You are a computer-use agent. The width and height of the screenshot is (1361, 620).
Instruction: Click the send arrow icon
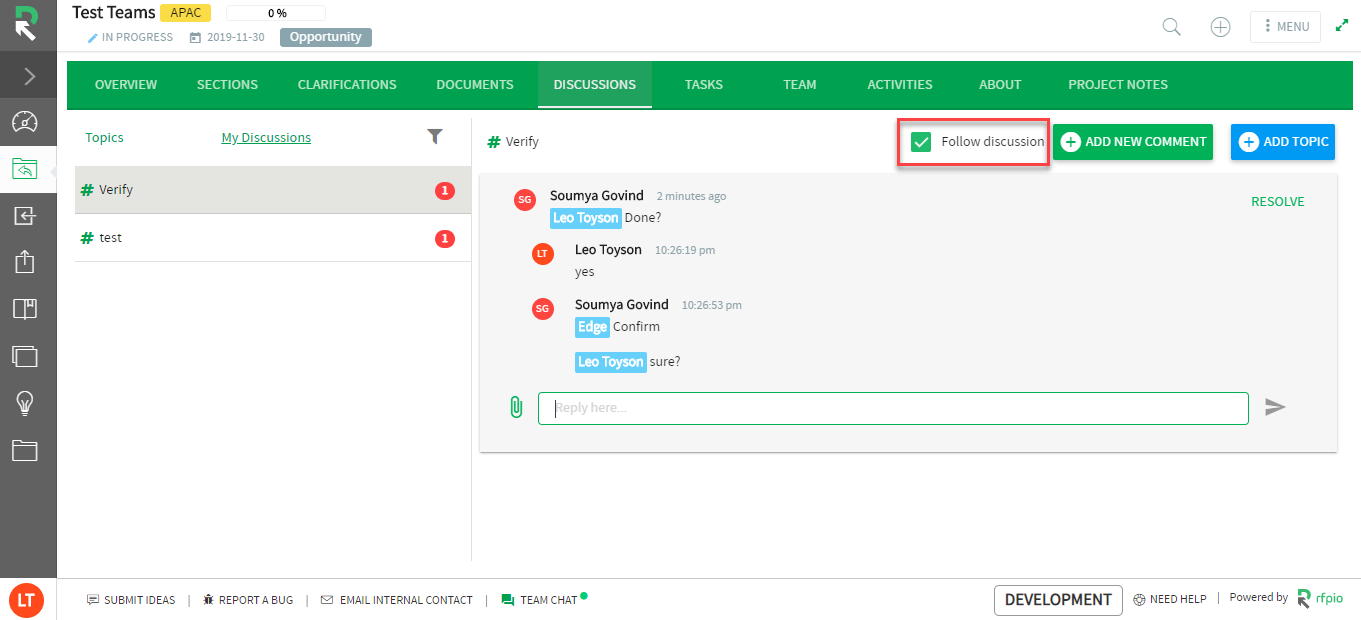coord(1275,407)
